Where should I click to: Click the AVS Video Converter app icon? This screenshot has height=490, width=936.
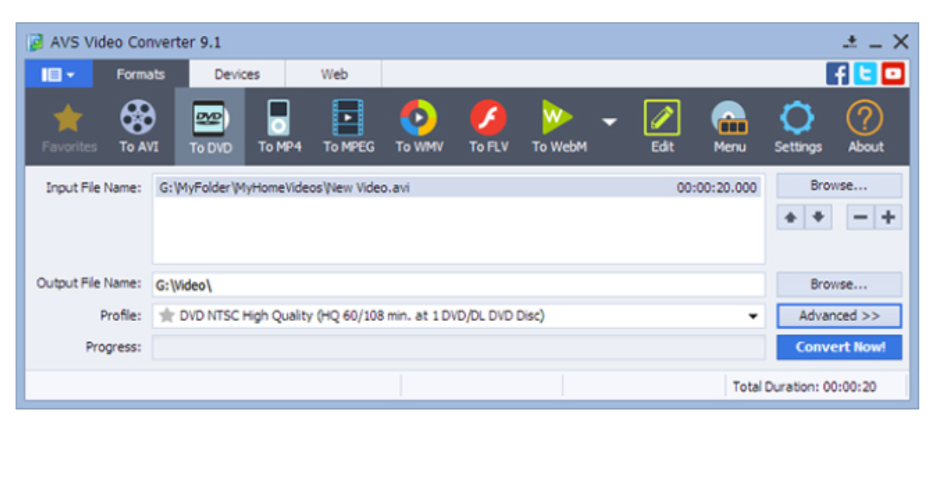(x=36, y=42)
